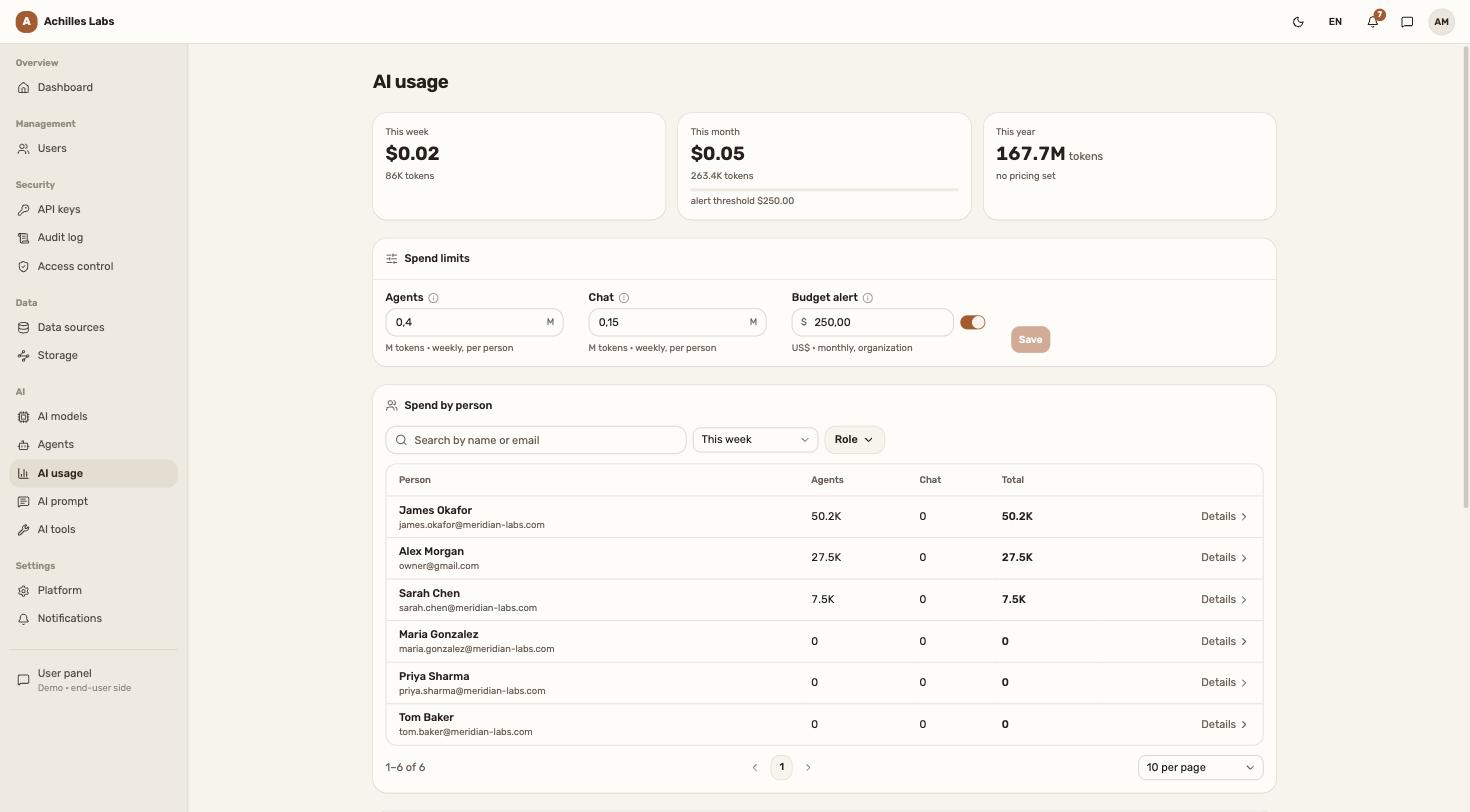
Task: Click the AI tools wrench icon
Action: coord(23,529)
